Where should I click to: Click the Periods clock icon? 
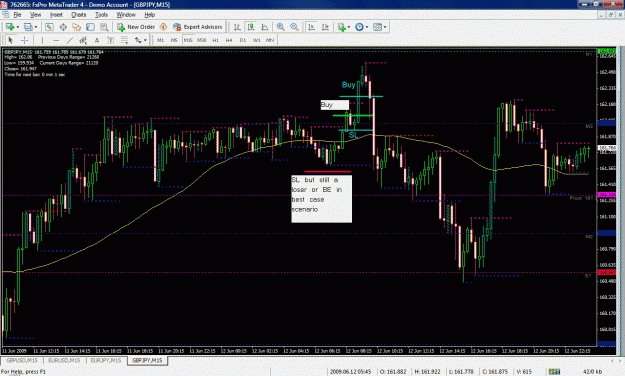point(359,27)
